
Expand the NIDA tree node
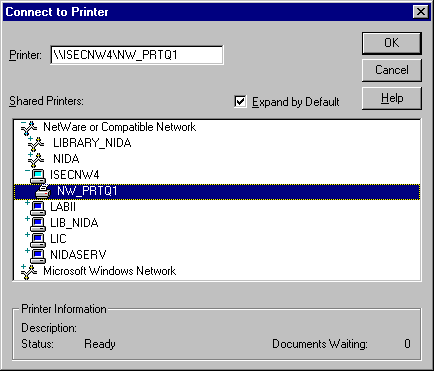coord(31,154)
